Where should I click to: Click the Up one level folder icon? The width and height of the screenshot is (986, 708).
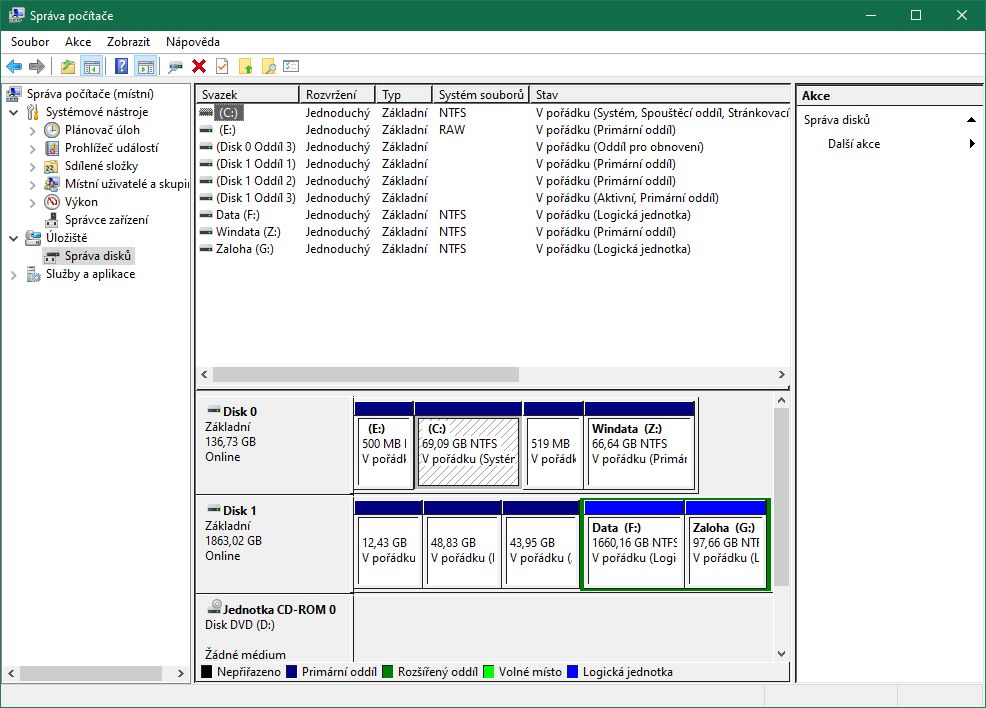click(67, 67)
